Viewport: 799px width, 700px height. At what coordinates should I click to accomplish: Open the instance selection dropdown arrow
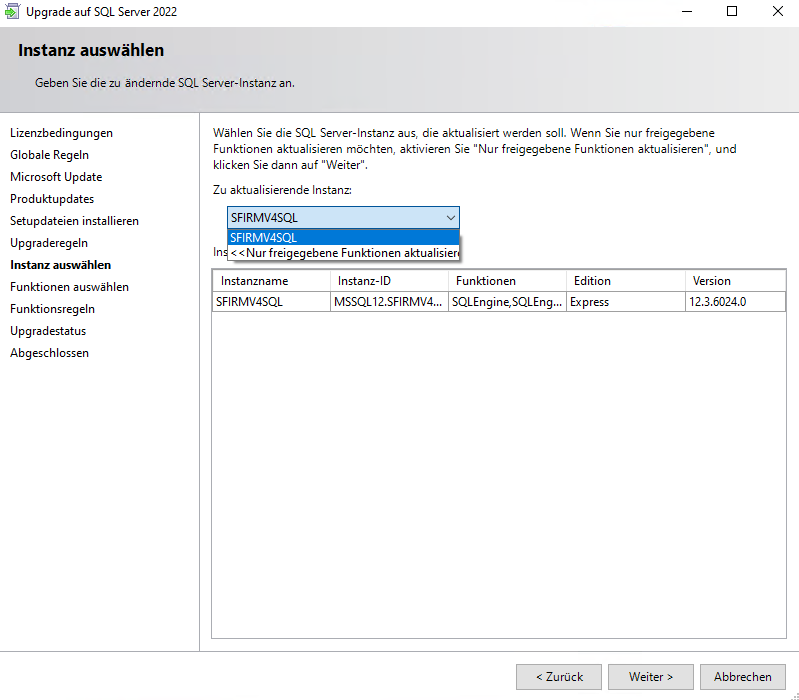pyautogui.click(x=450, y=218)
